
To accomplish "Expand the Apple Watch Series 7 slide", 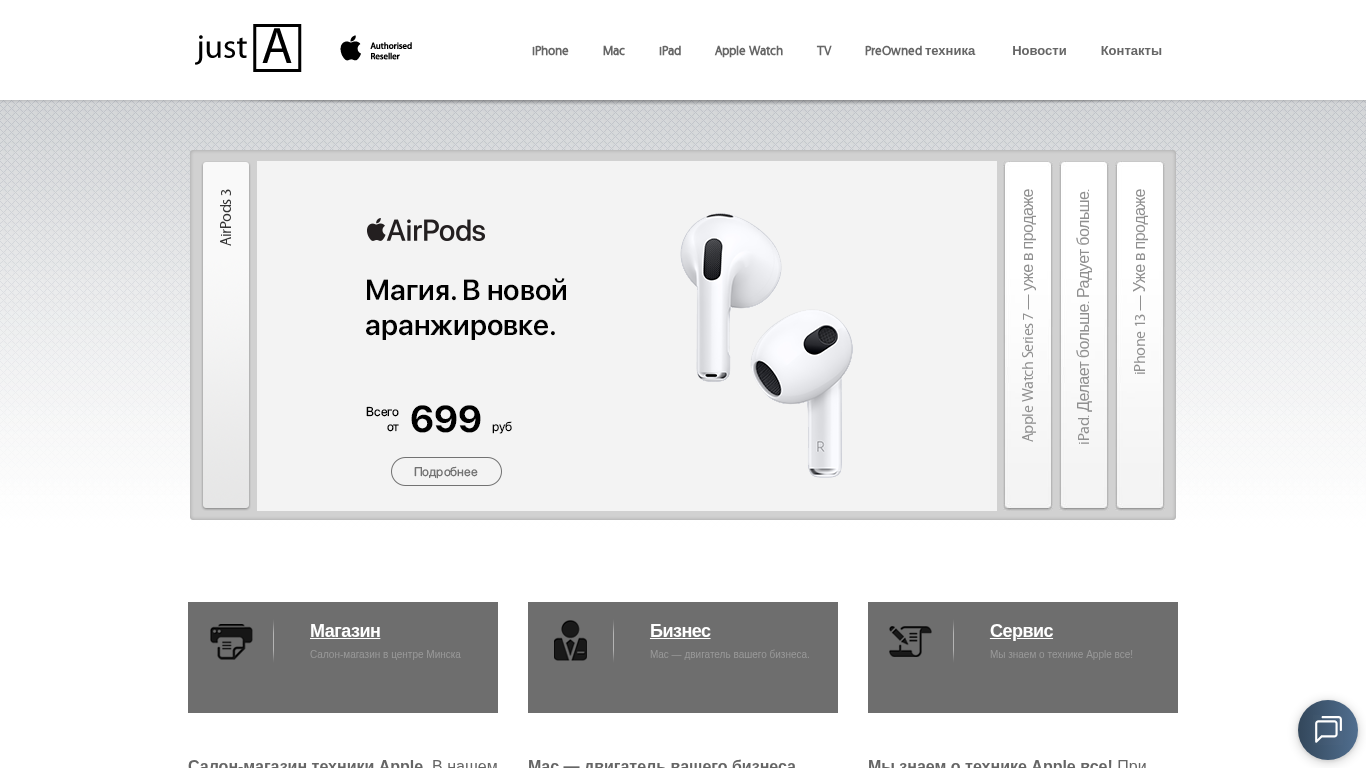I will pyautogui.click(x=1028, y=335).
